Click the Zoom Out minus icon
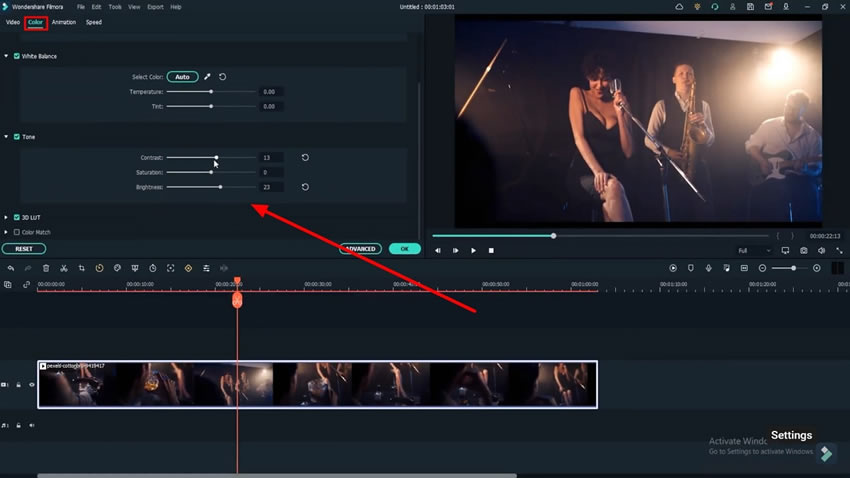Viewport: 850px width, 478px height. [762, 268]
